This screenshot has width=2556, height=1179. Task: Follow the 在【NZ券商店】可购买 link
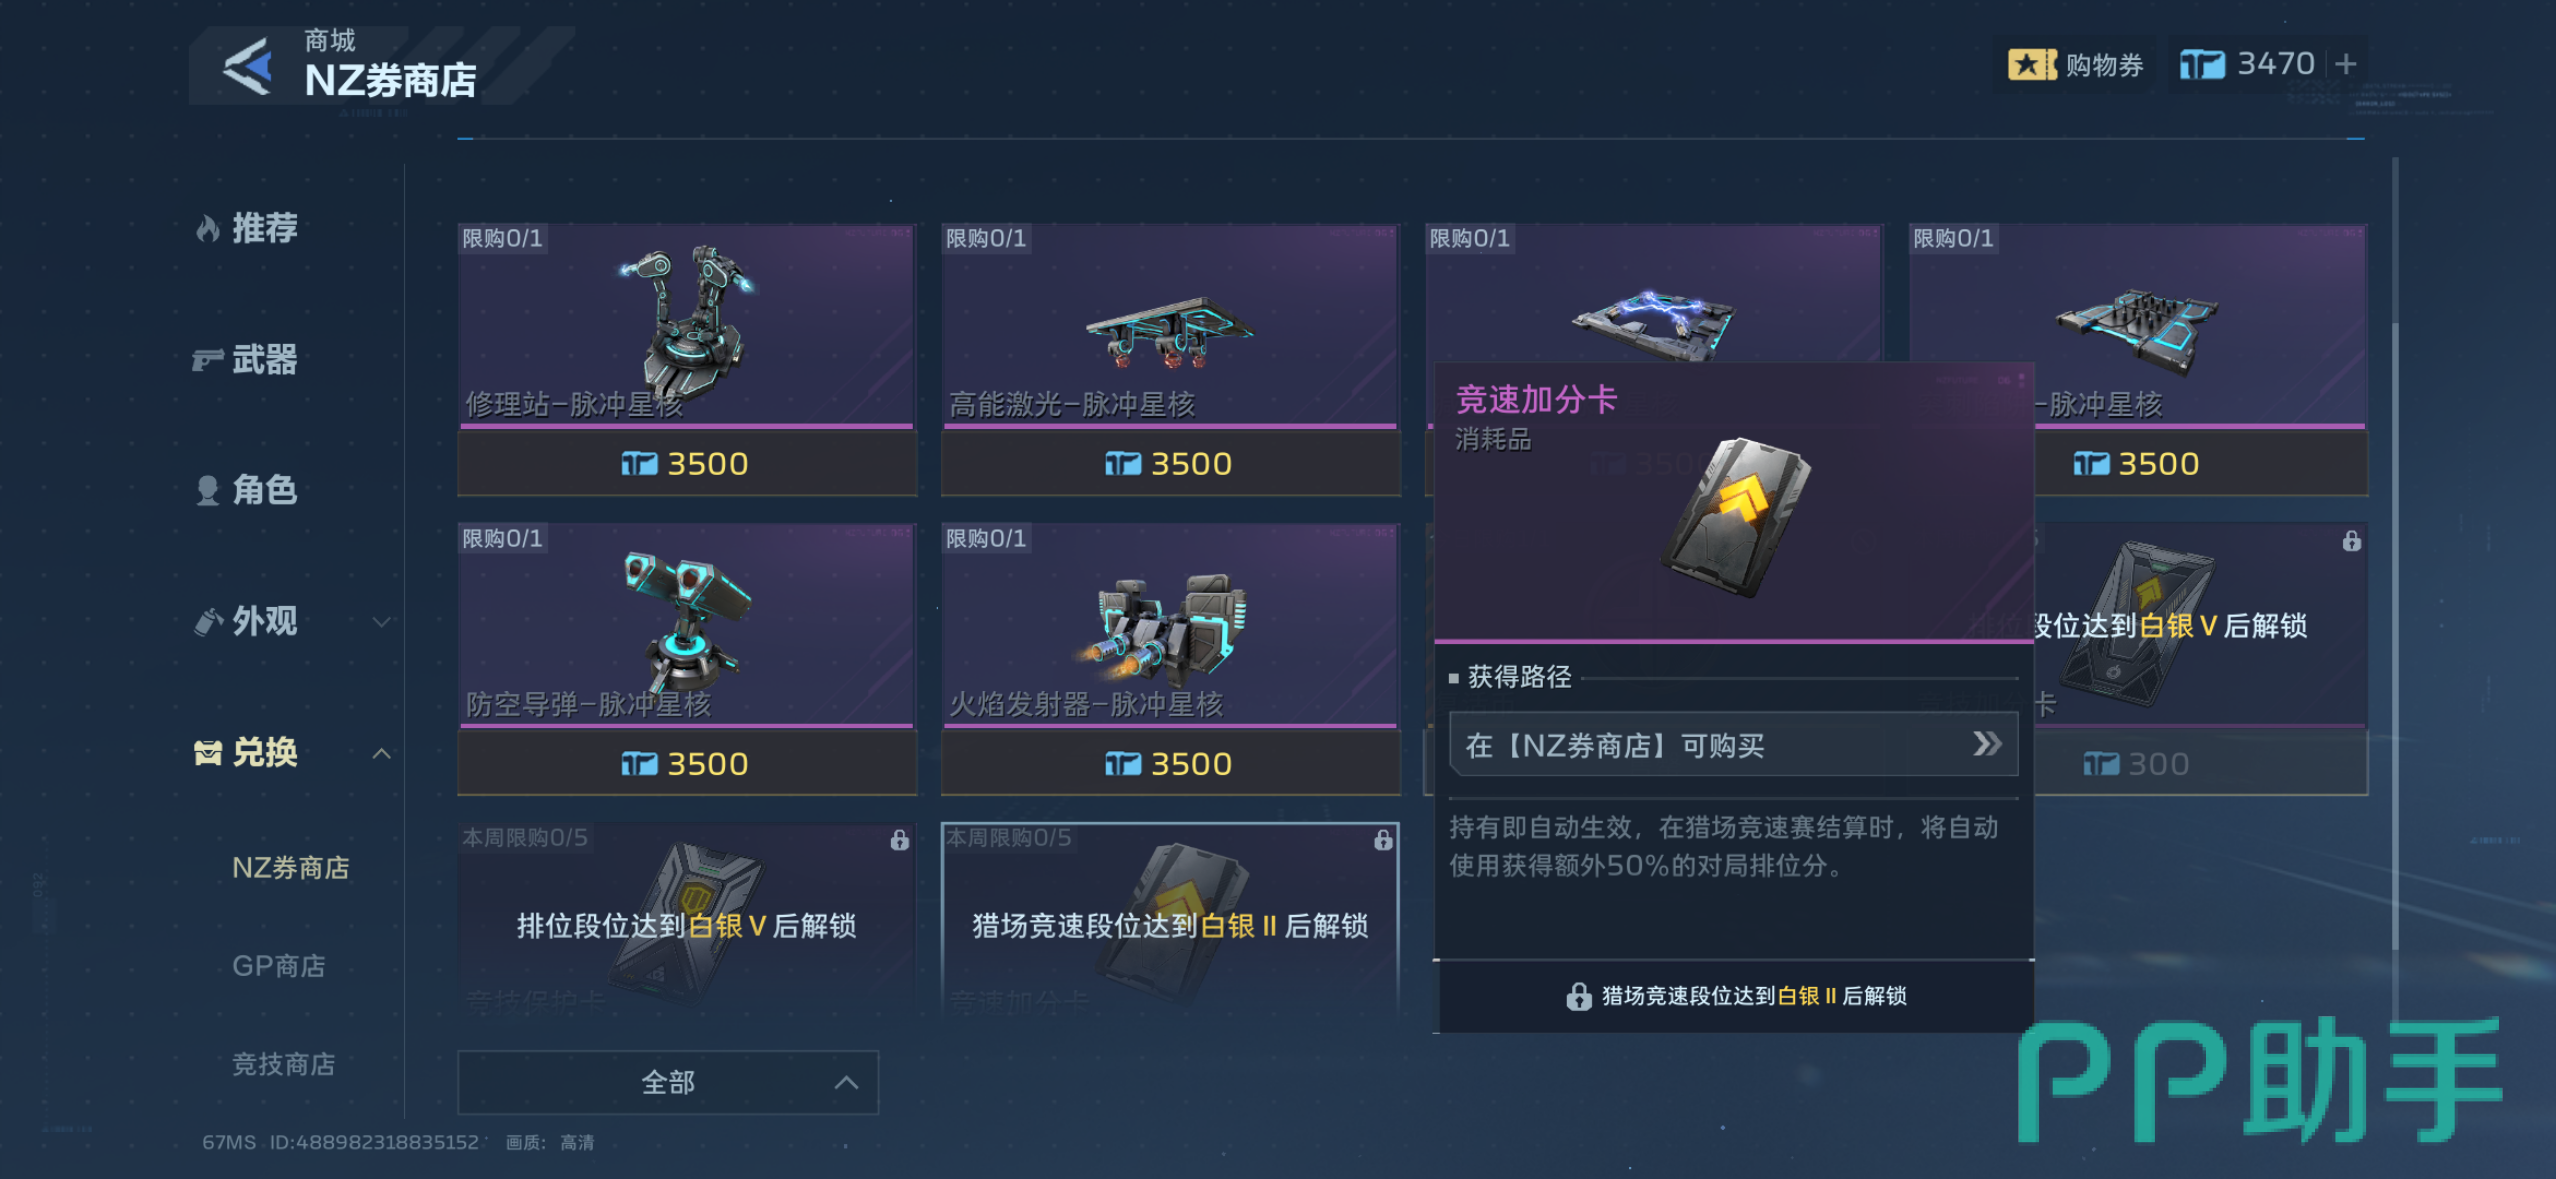coord(1733,745)
